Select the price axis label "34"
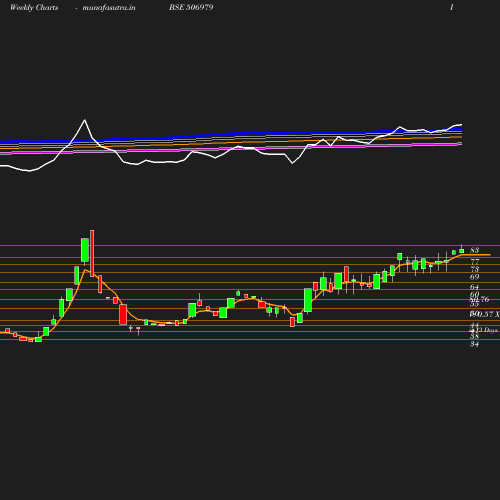Screen dimensions: 500x500 click(x=475, y=344)
